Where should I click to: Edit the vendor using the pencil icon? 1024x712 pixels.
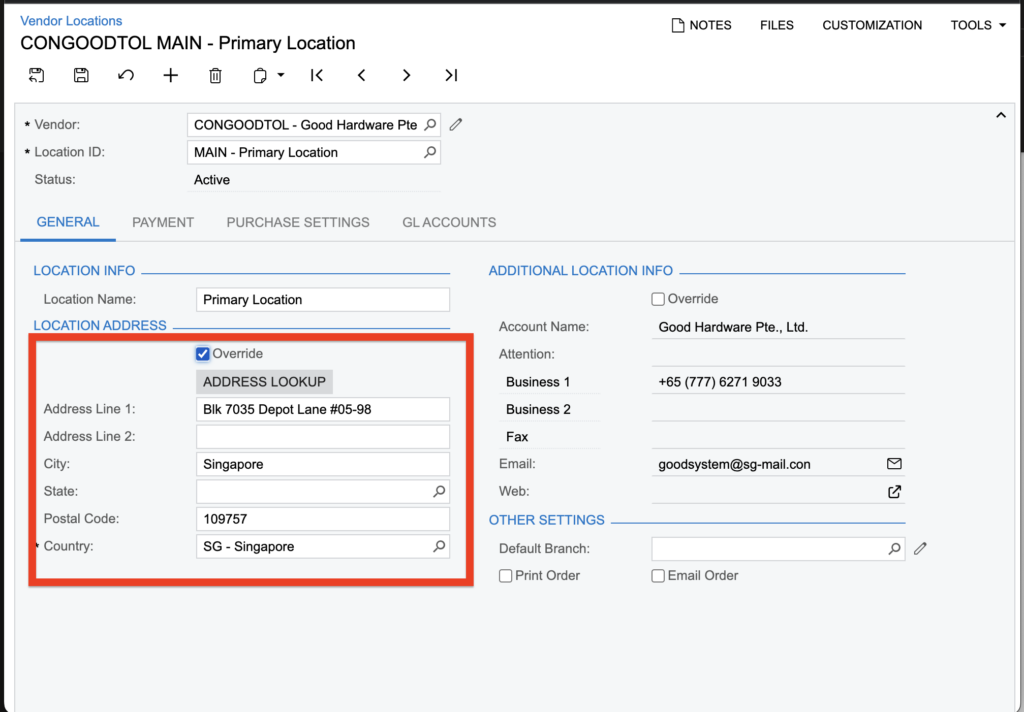tap(456, 125)
